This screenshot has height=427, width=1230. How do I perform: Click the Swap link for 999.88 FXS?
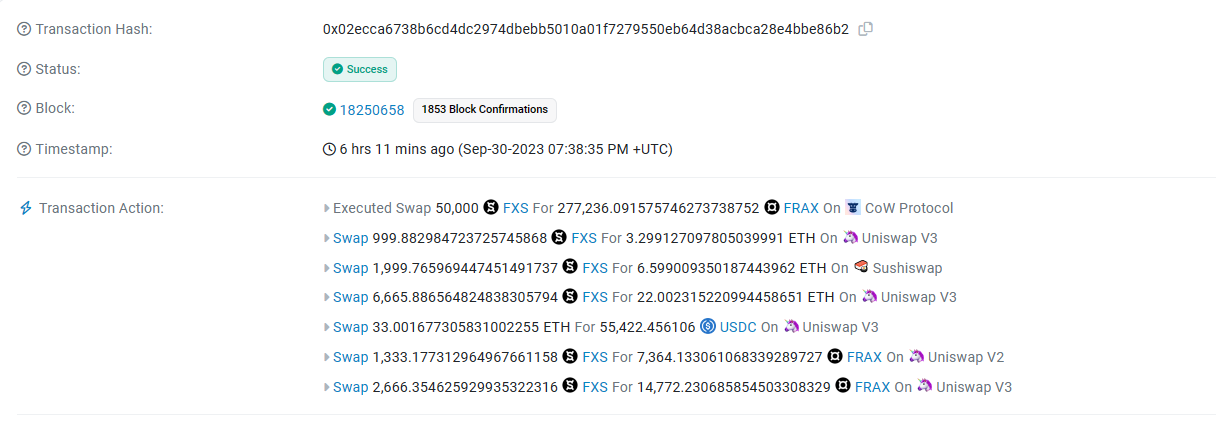(350, 238)
